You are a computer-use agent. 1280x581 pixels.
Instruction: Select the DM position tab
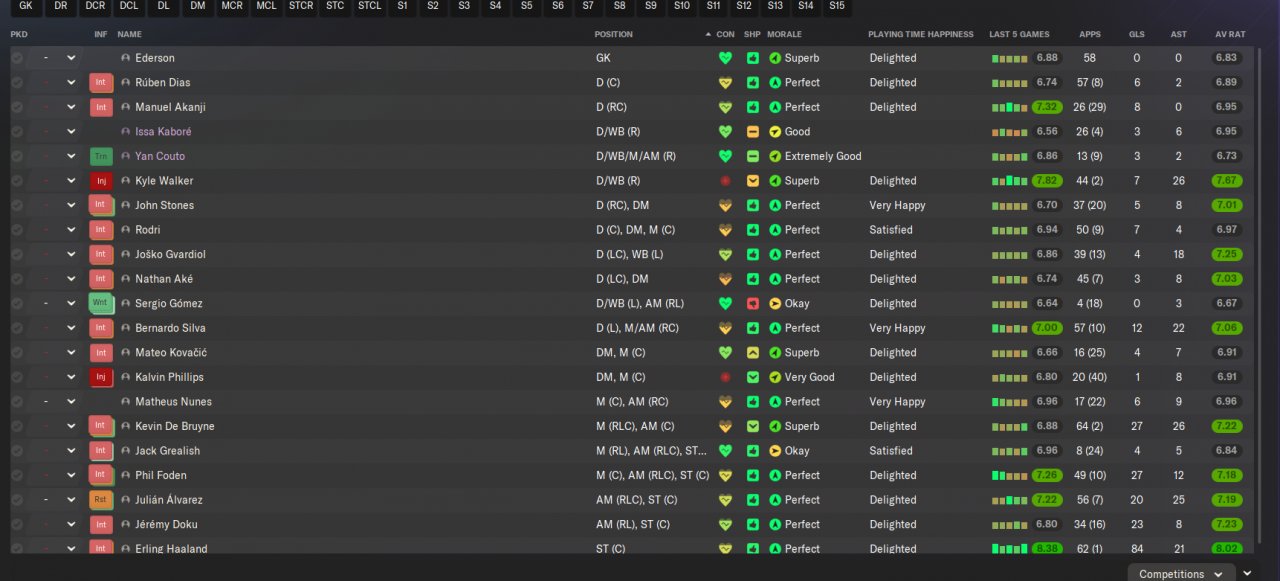tap(198, 6)
